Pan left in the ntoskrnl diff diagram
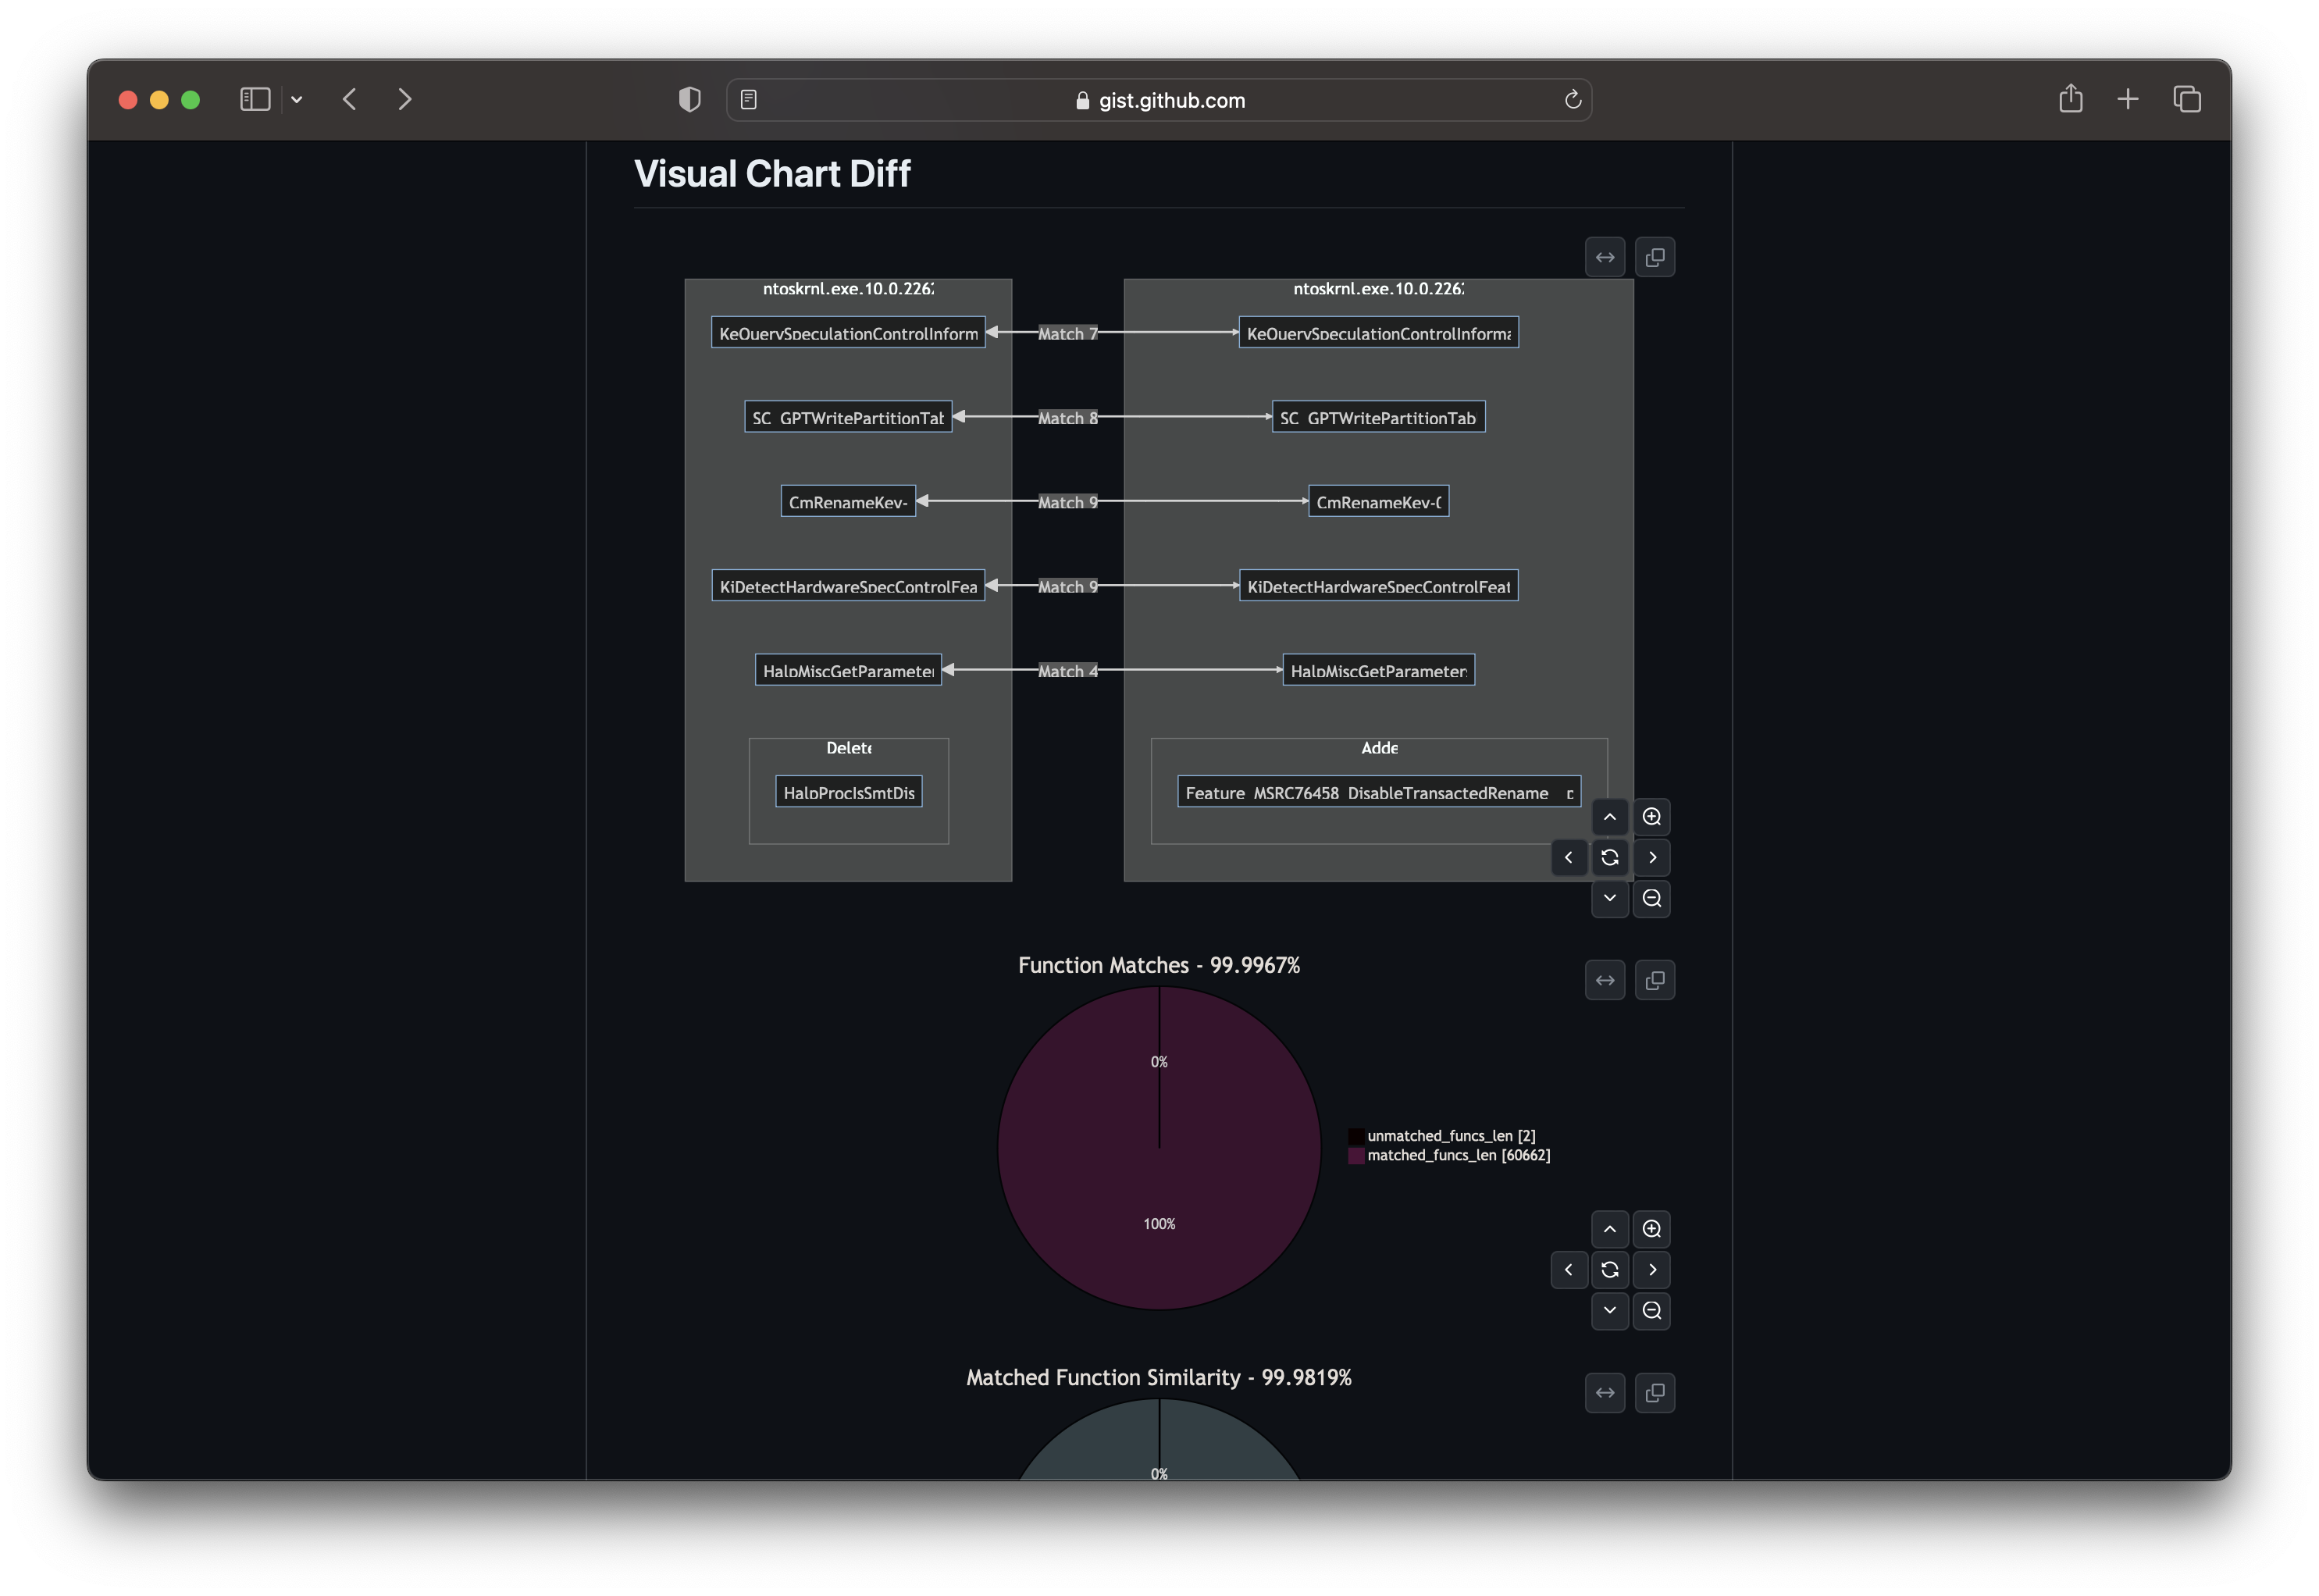Image resolution: width=2319 pixels, height=1596 pixels. click(1568, 857)
